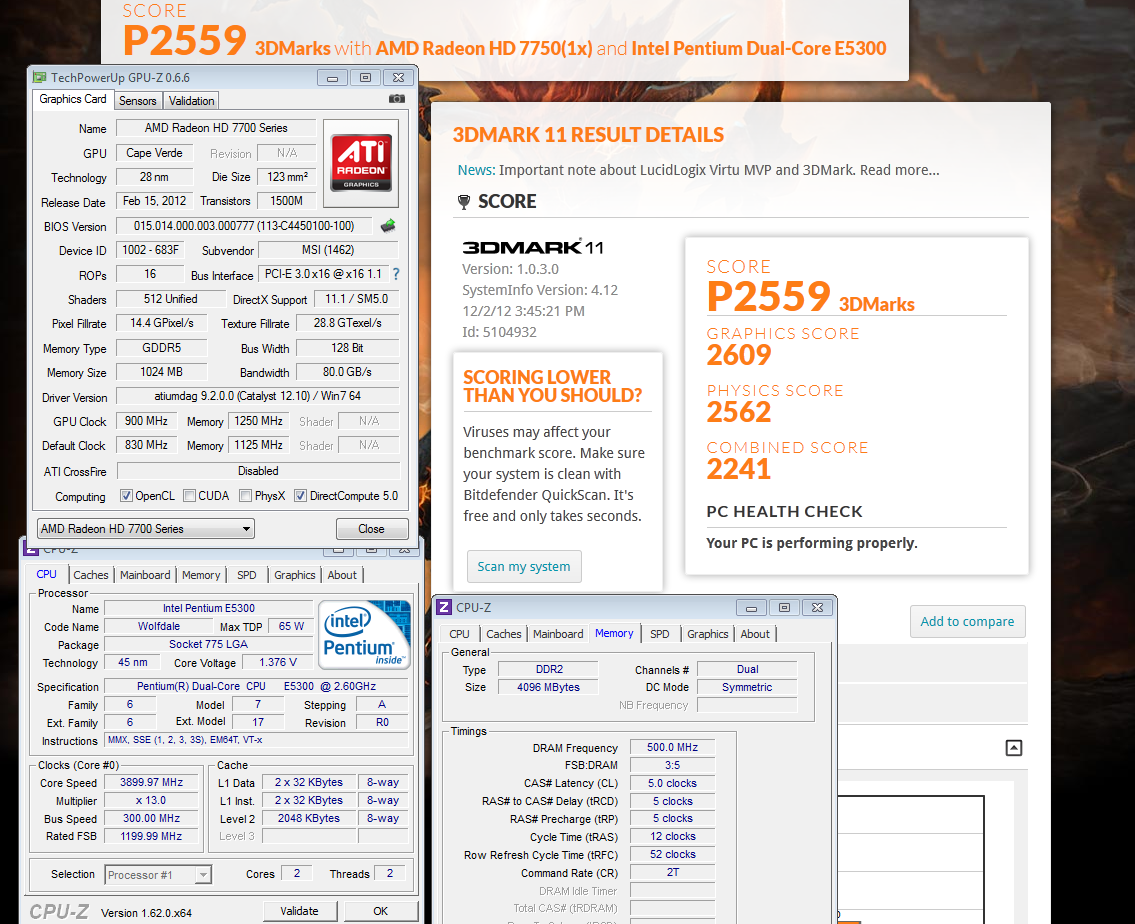This screenshot has width=1135, height=924.
Task: Open the Mainboard tab in CPU-Z processor window
Action: click(145, 575)
